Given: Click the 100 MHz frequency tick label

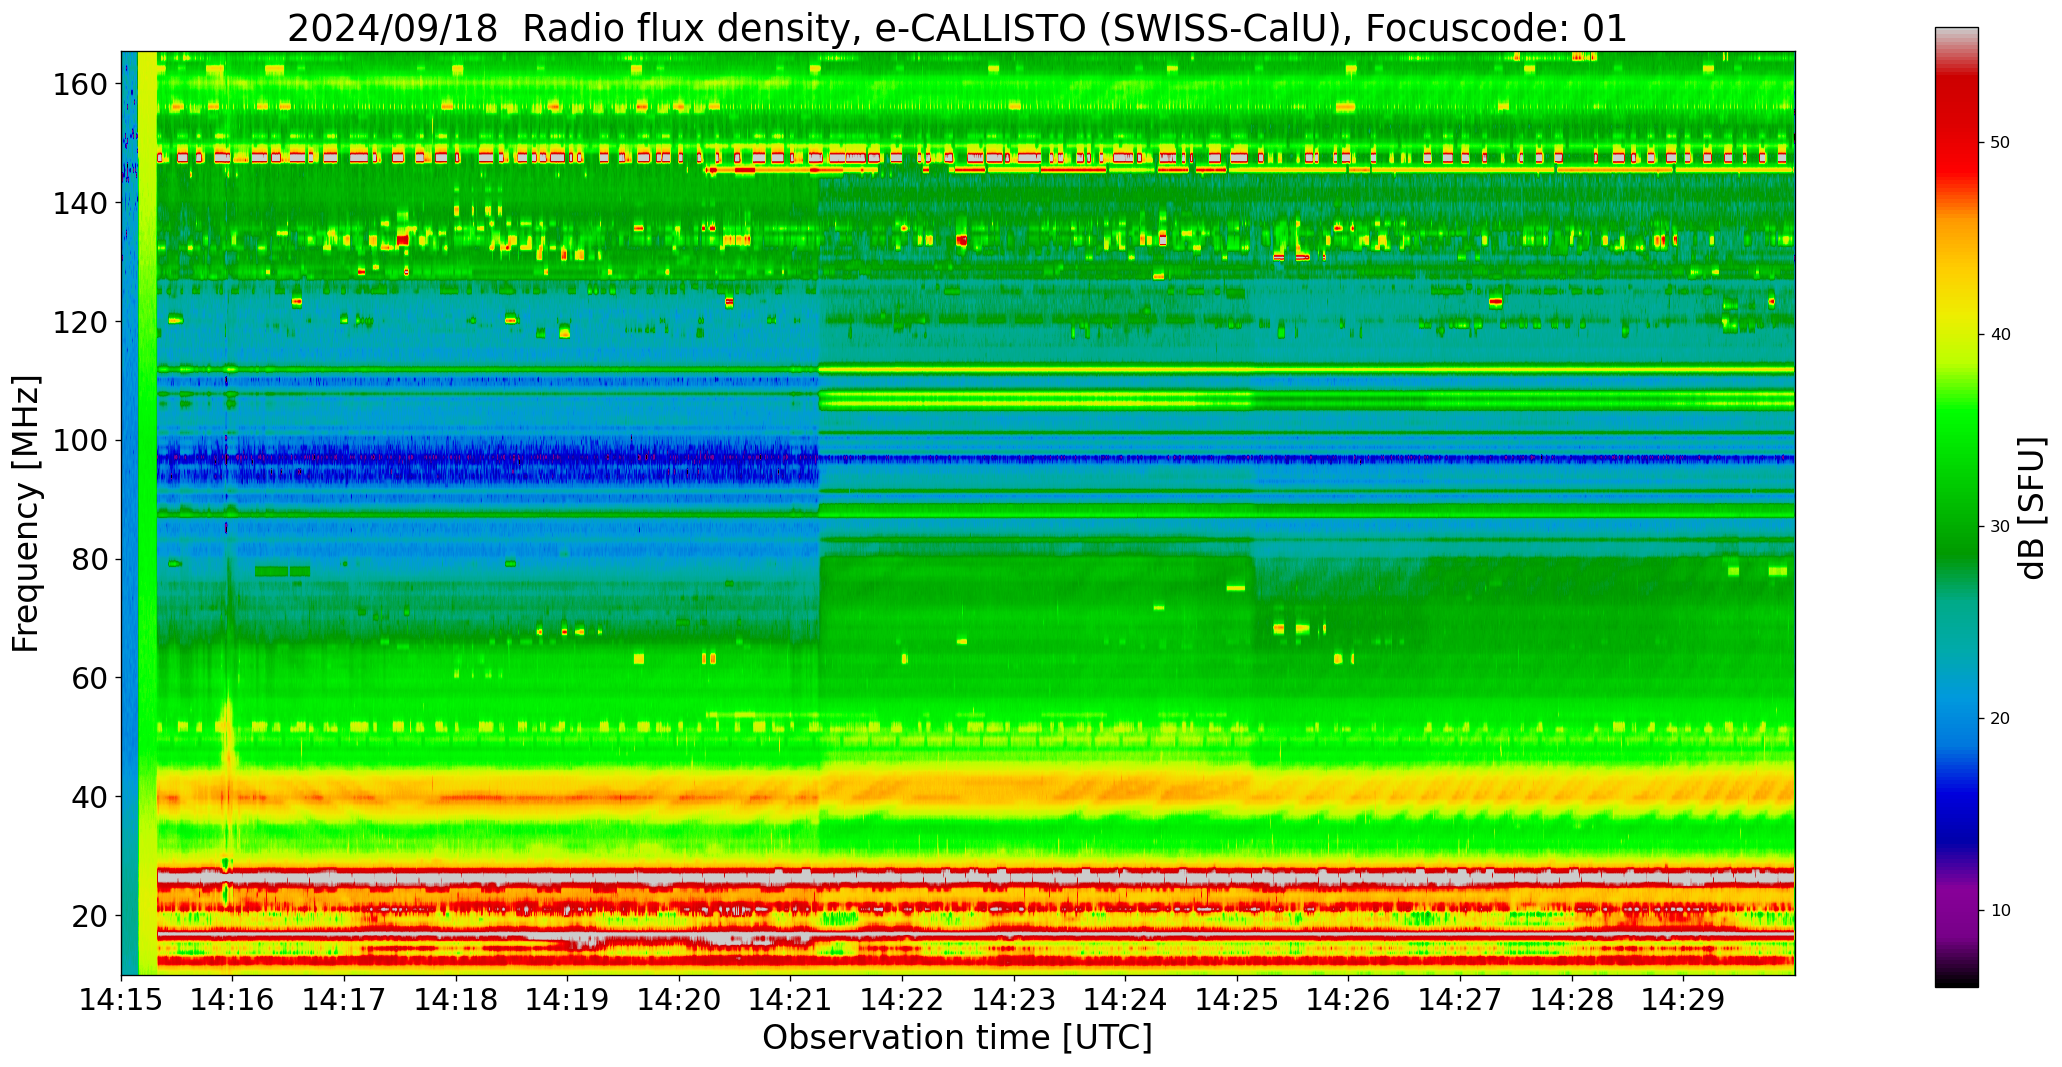Looking at the screenshot, I should pos(80,440).
